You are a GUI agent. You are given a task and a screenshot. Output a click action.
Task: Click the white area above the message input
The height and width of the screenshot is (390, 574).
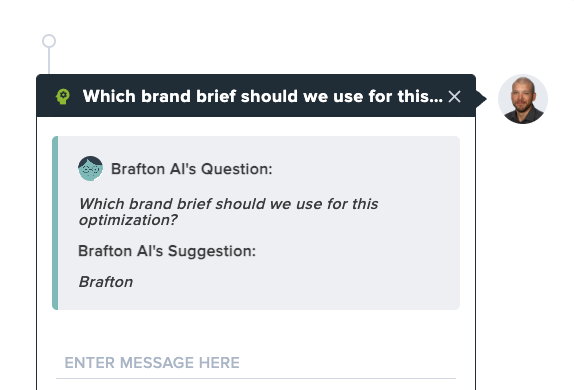tap(256, 330)
